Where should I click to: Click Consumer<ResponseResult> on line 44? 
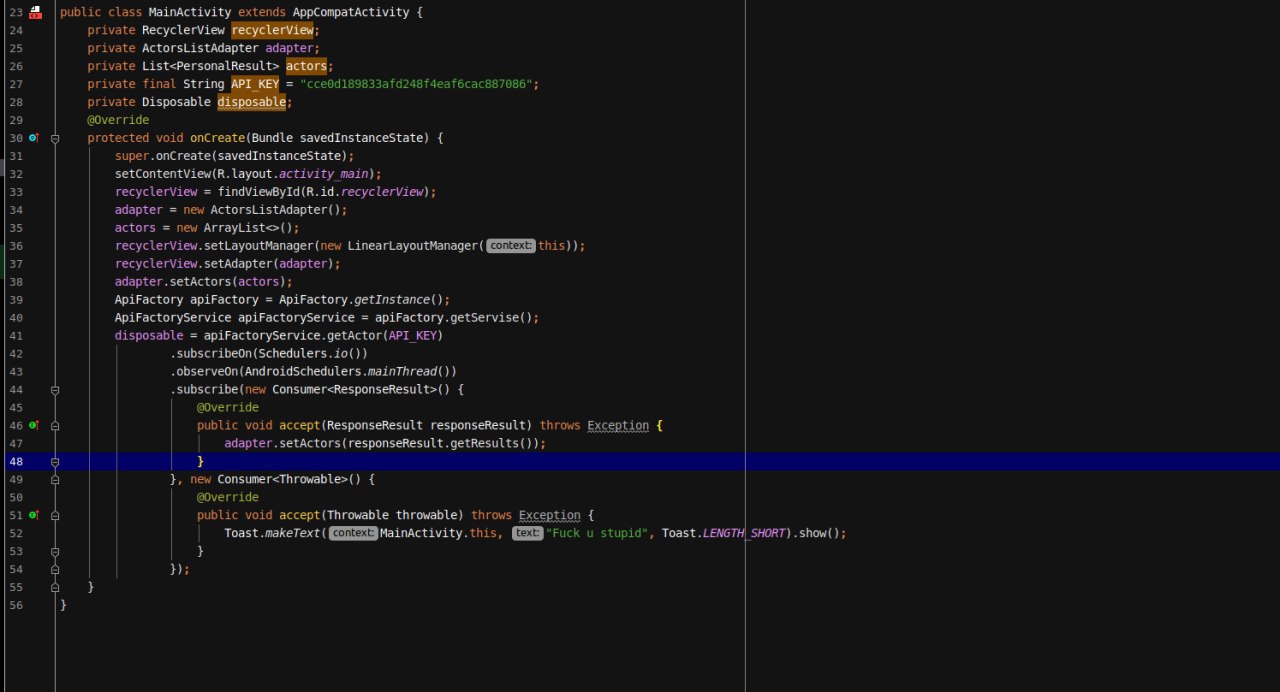point(354,390)
